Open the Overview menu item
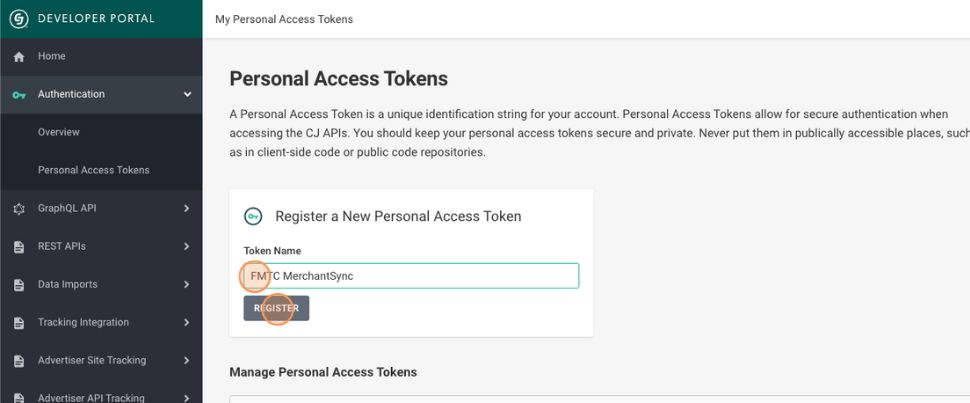Viewport: 970px width, 403px height. tap(59, 132)
